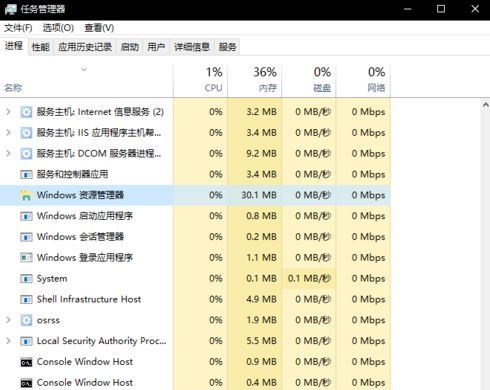
Task: Click the System process icon
Action: click(x=26, y=279)
